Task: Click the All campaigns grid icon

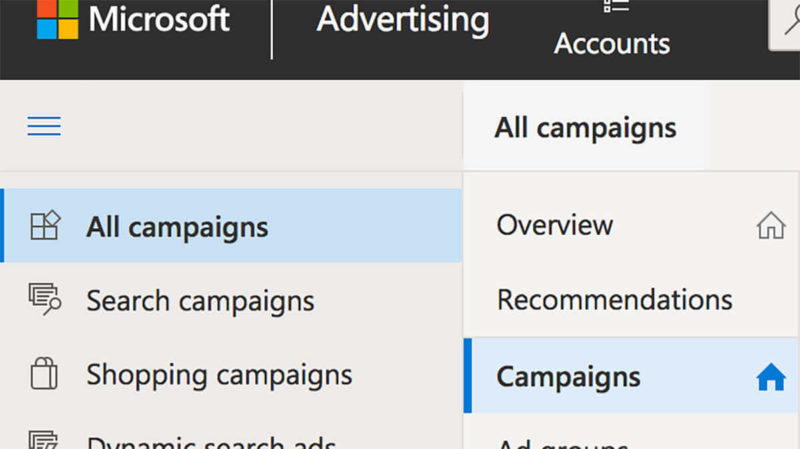Action: 45,225
